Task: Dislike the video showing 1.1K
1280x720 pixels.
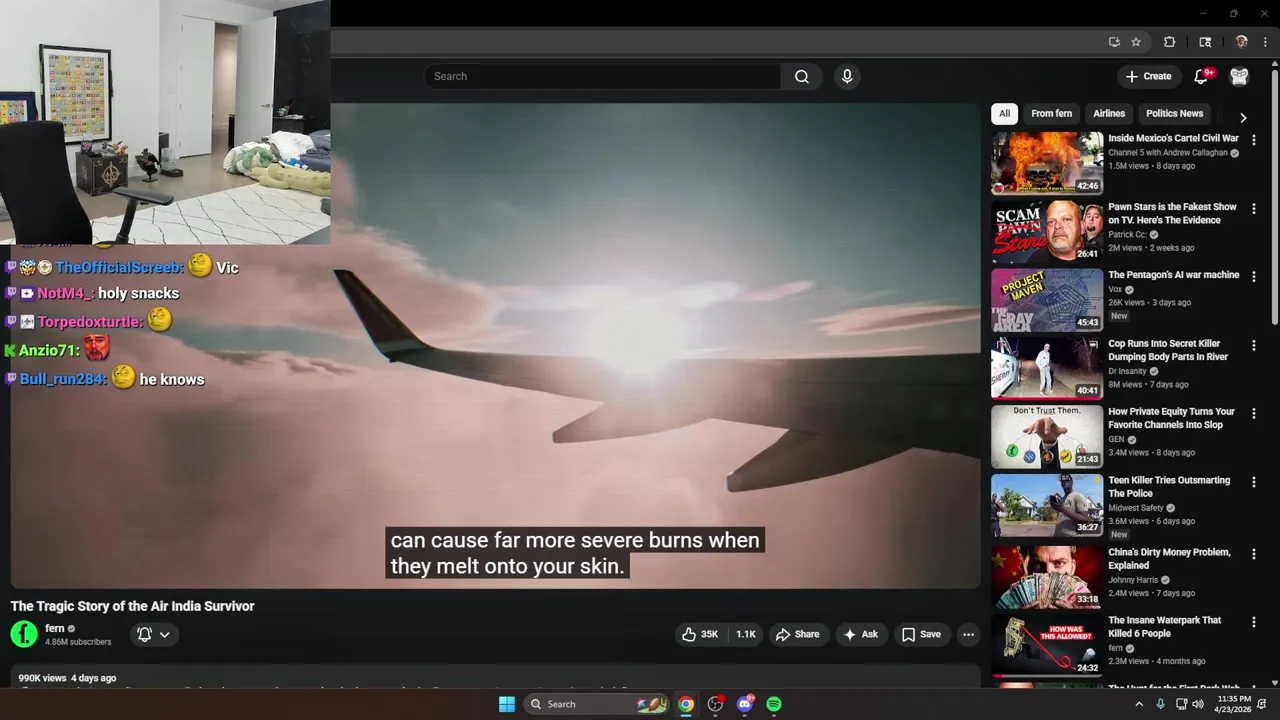Action: (x=746, y=634)
